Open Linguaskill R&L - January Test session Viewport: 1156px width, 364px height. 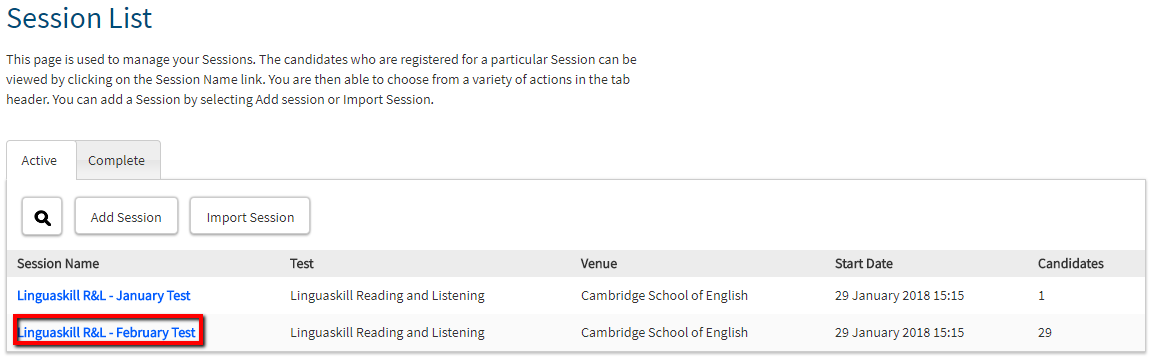(104, 295)
